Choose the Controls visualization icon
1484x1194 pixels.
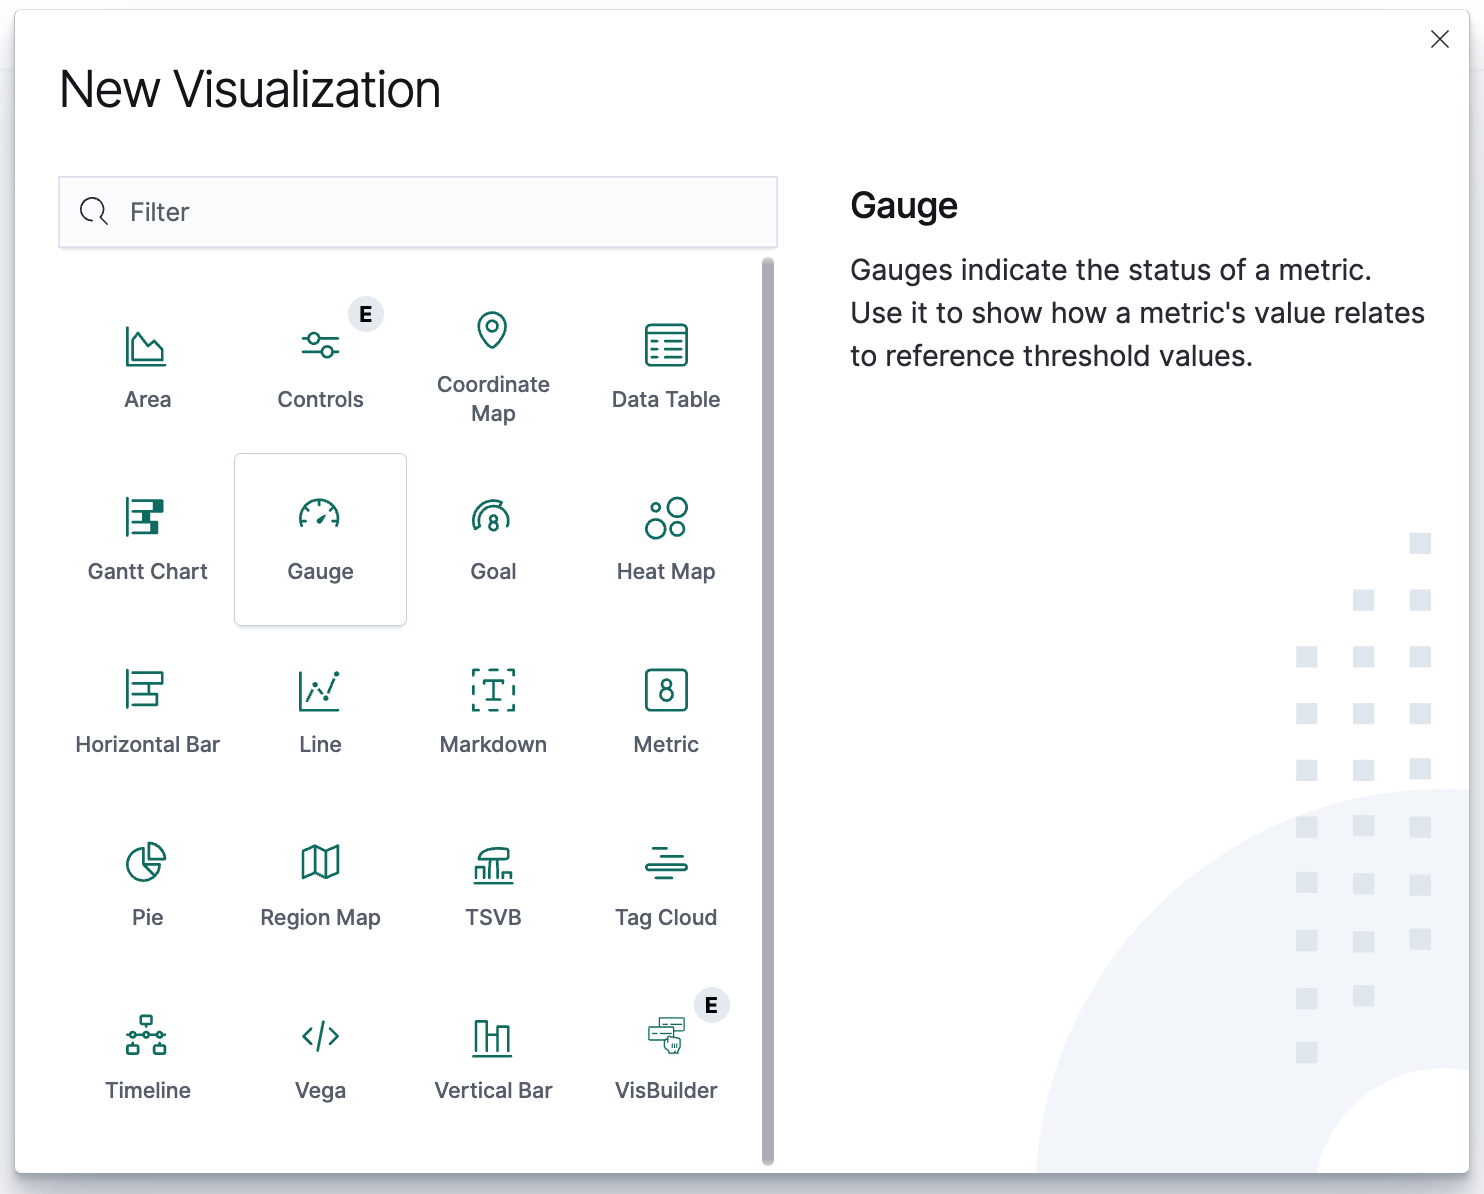(320, 346)
